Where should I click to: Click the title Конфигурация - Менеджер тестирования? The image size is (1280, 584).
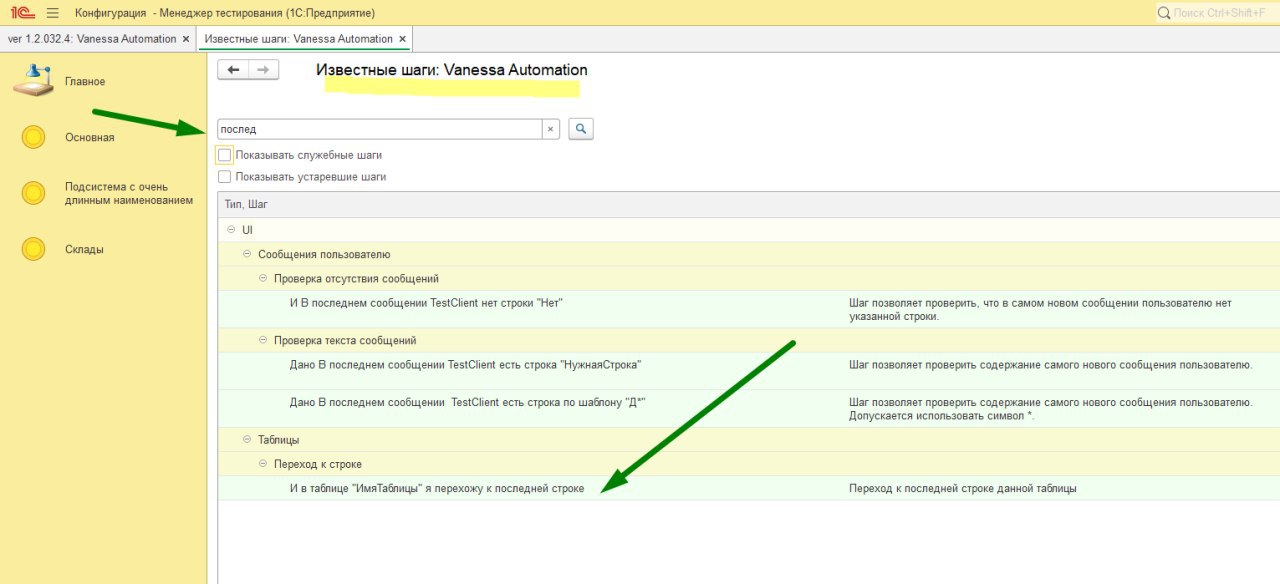pos(225,13)
